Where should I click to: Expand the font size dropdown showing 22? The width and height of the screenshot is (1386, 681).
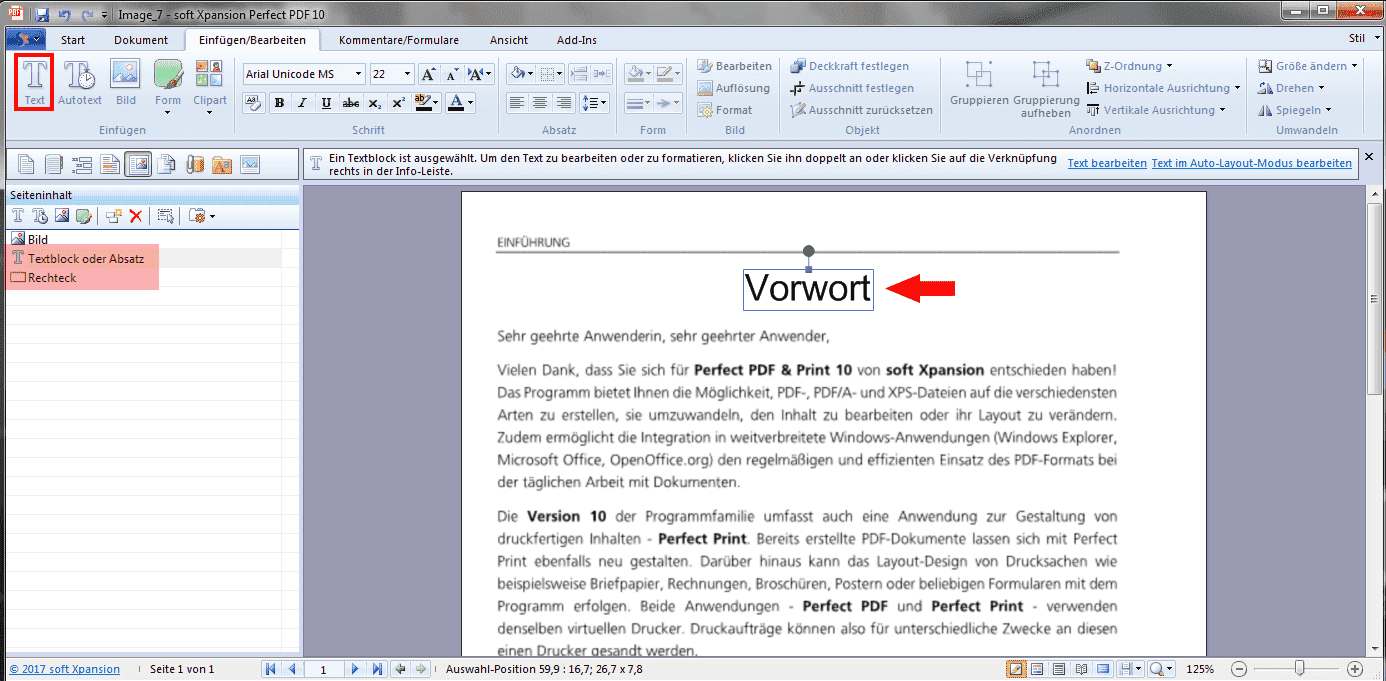(x=407, y=74)
